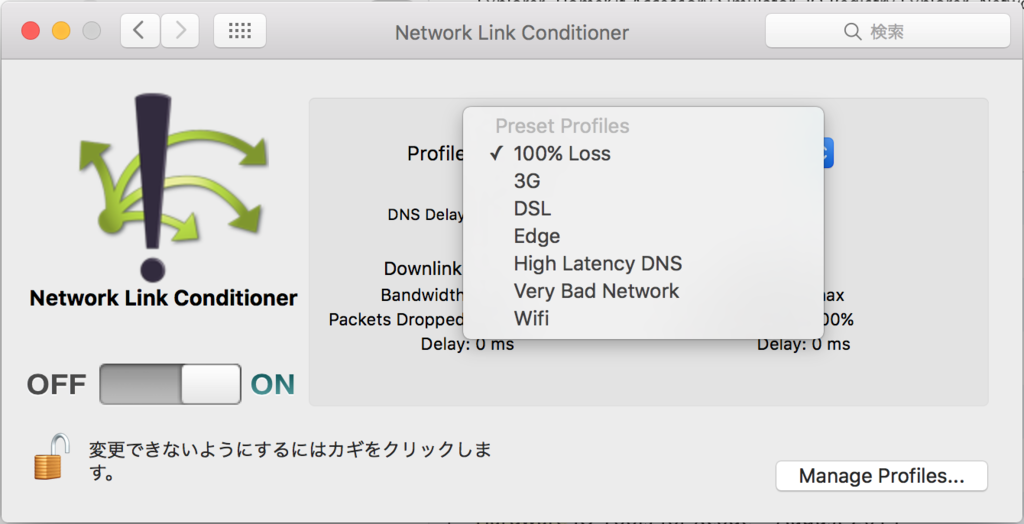Click the blue Profile dropdown arrows
The height and width of the screenshot is (524, 1024).
pos(828,153)
